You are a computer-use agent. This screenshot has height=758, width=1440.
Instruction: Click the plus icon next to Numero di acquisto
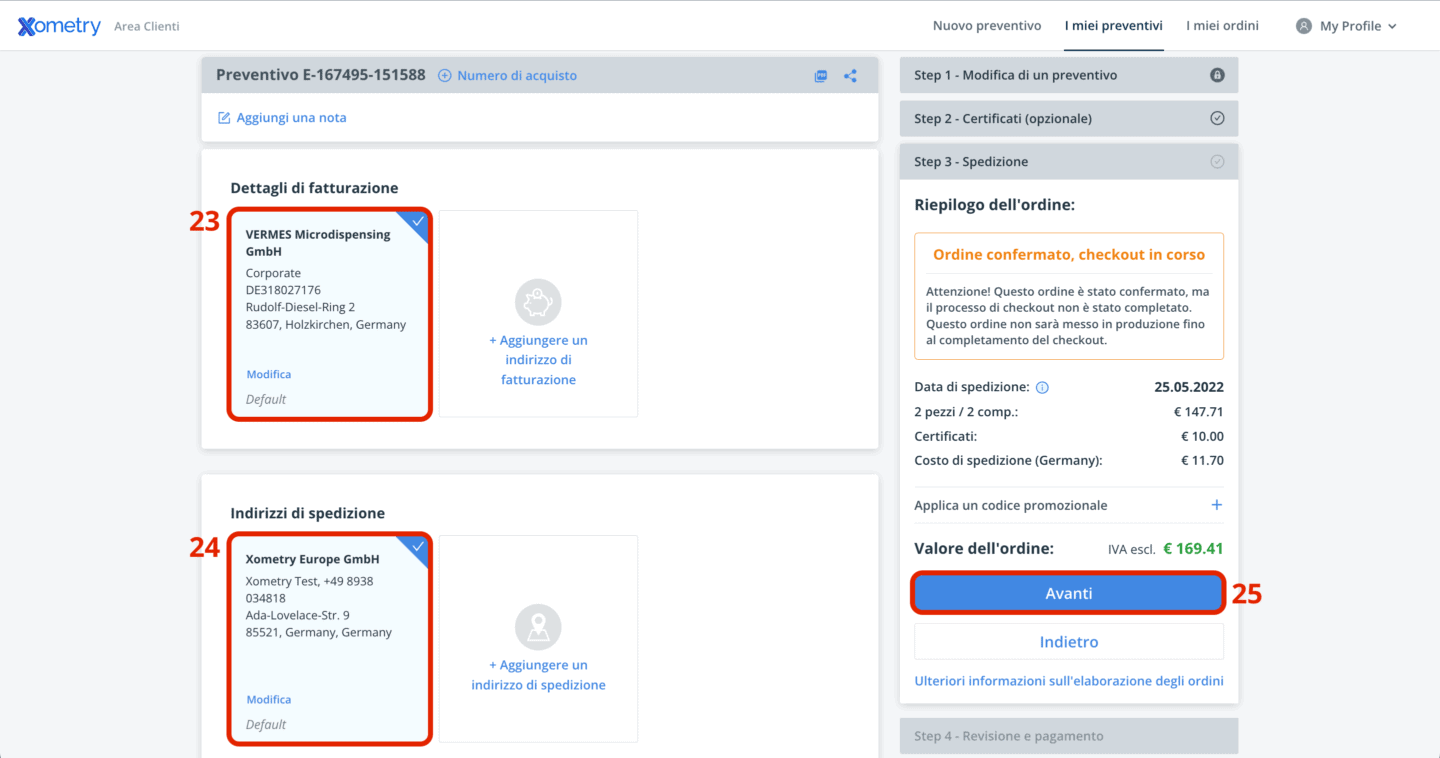(445, 75)
